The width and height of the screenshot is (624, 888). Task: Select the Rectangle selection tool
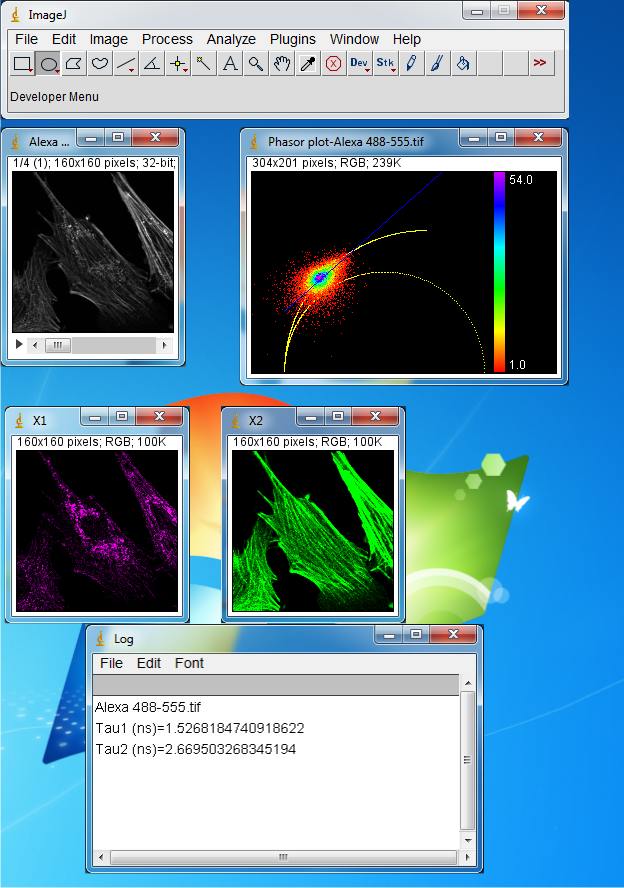coord(22,63)
